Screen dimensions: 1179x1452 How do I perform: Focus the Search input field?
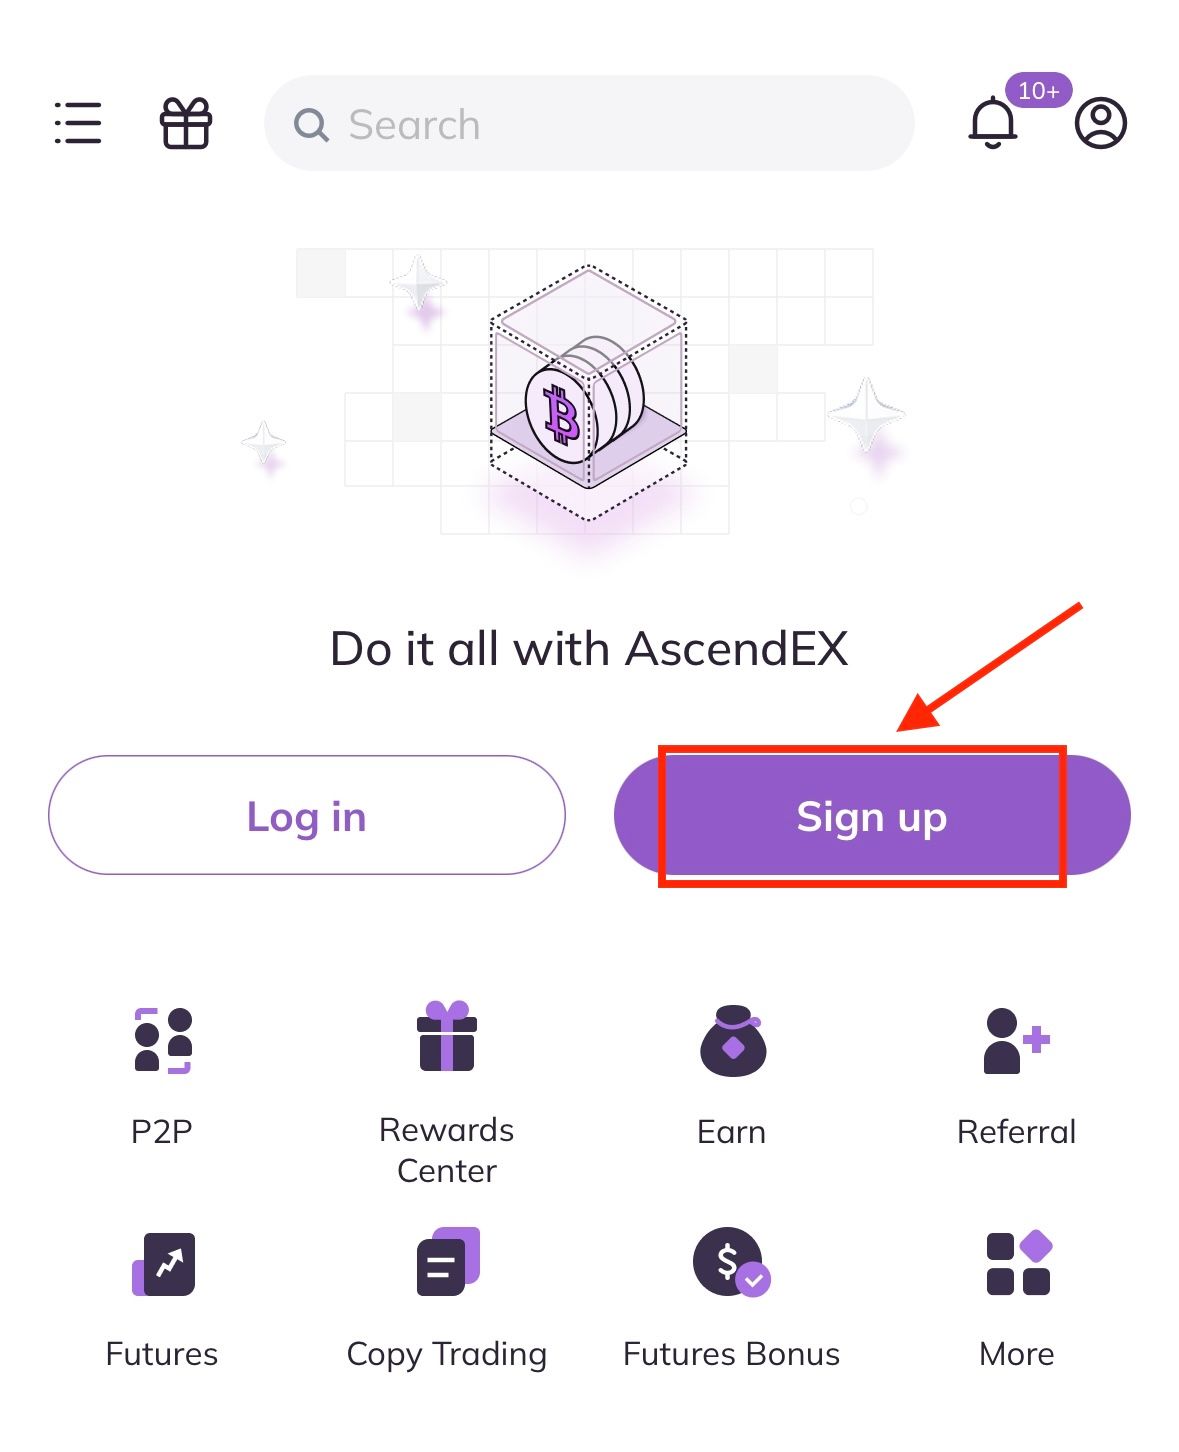(x=589, y=123)
